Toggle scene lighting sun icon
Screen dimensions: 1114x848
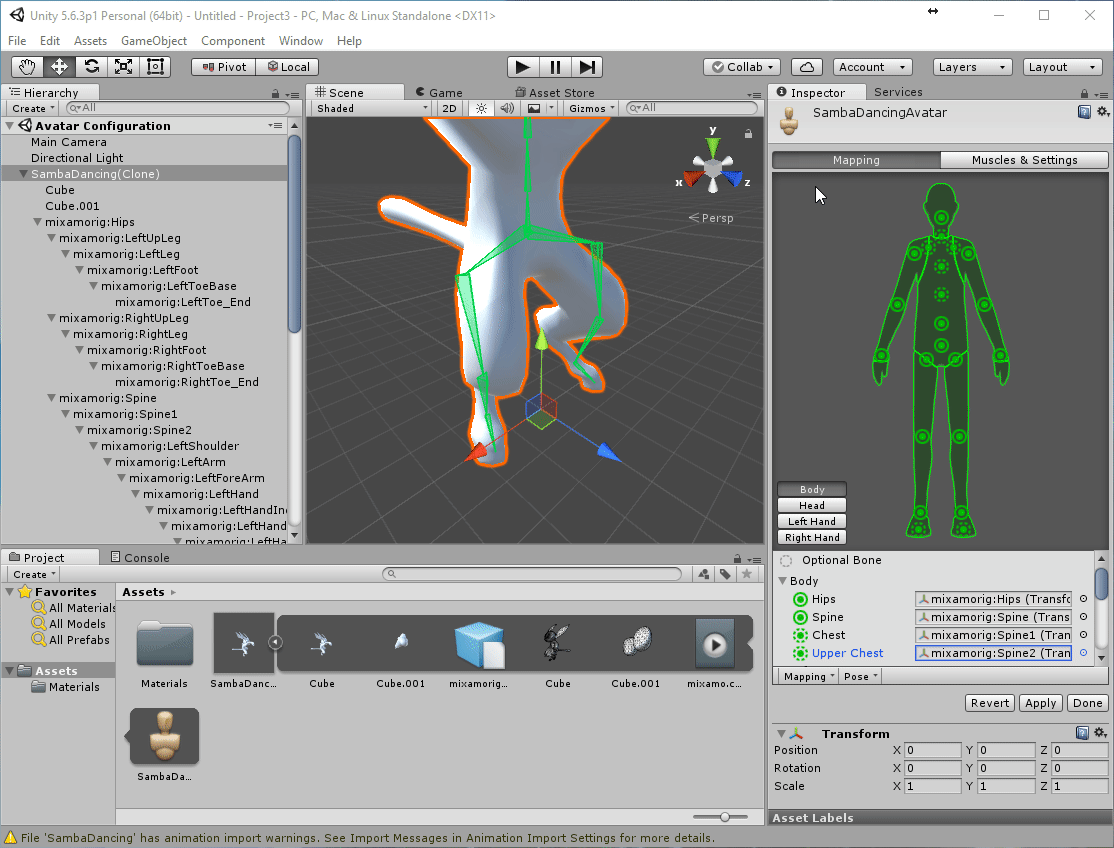(x=482, y=108)
